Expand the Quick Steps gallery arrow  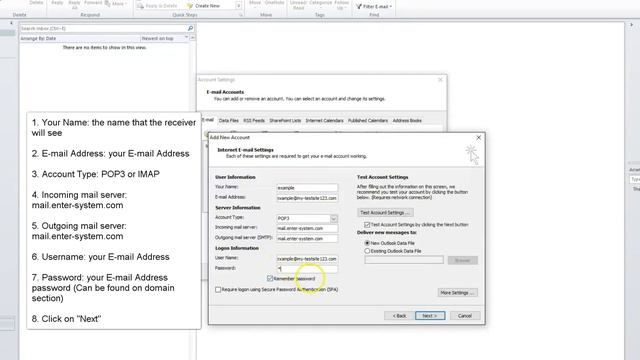coord(239,6)
